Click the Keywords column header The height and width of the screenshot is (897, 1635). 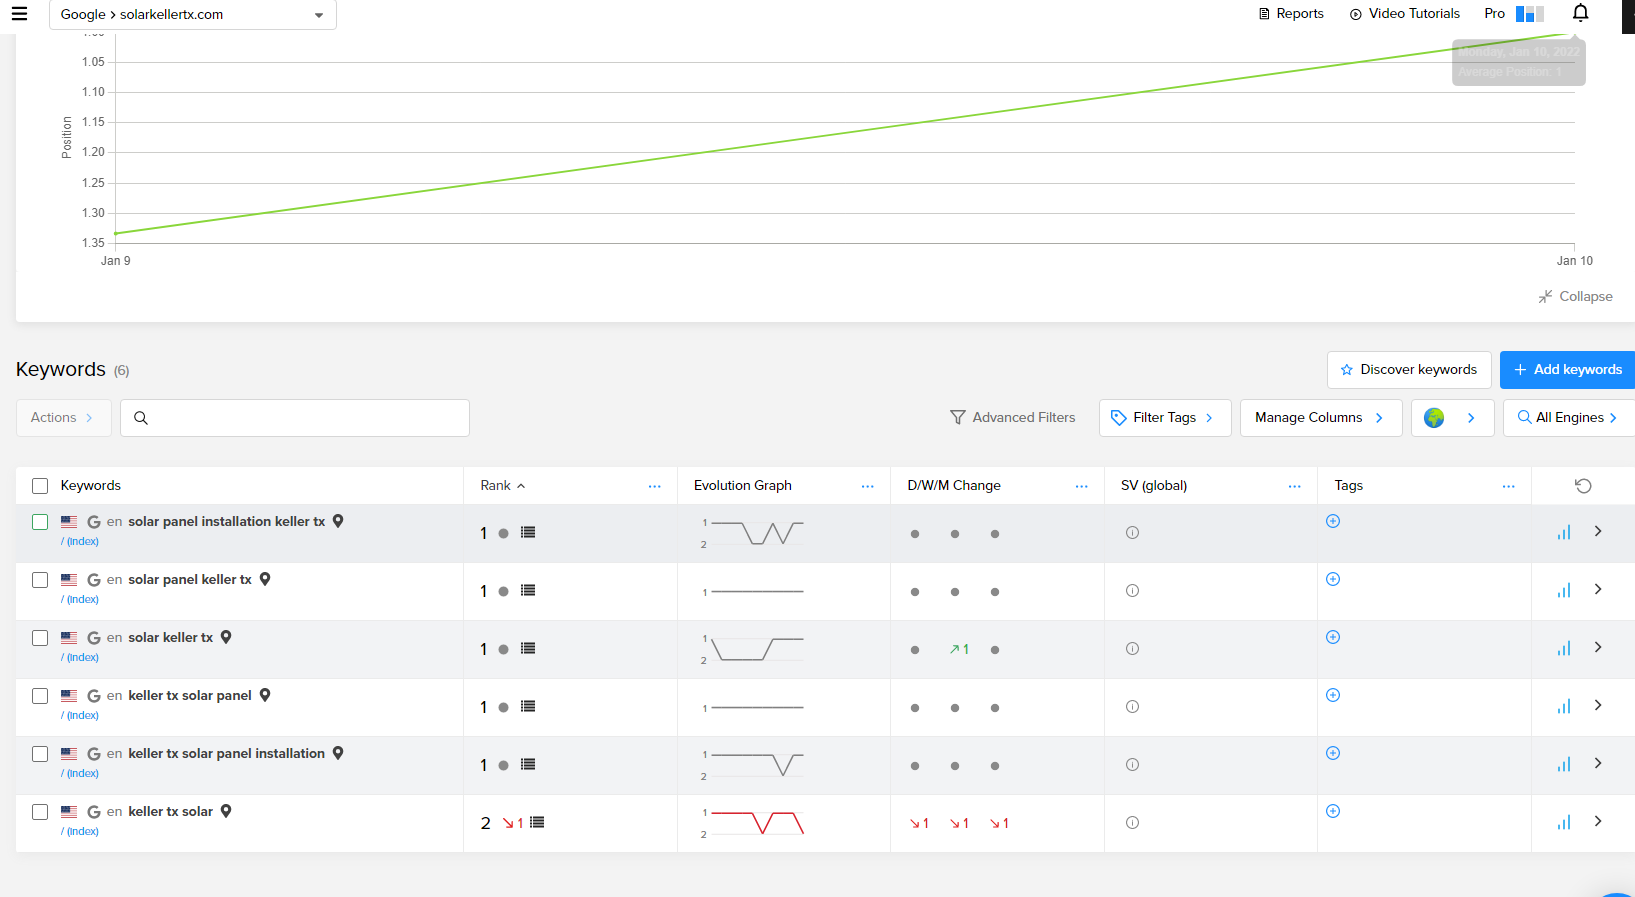click(91, 486)
